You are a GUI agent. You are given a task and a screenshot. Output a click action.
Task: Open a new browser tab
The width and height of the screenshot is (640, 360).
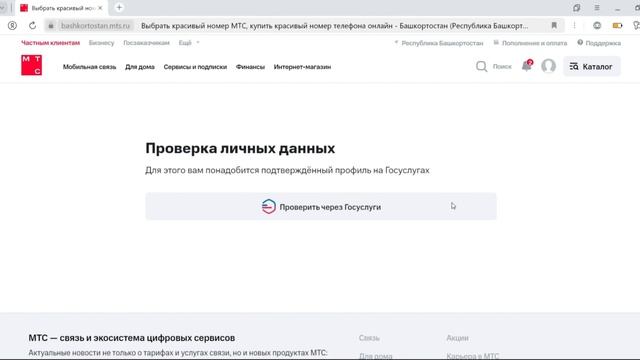119,7
